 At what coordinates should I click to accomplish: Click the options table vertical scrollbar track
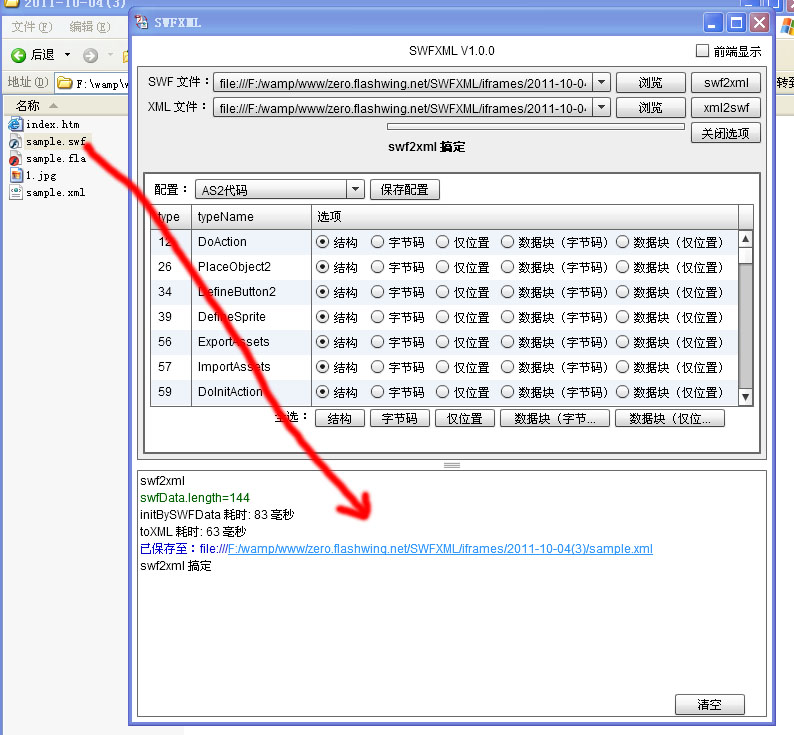click(745, 326)
